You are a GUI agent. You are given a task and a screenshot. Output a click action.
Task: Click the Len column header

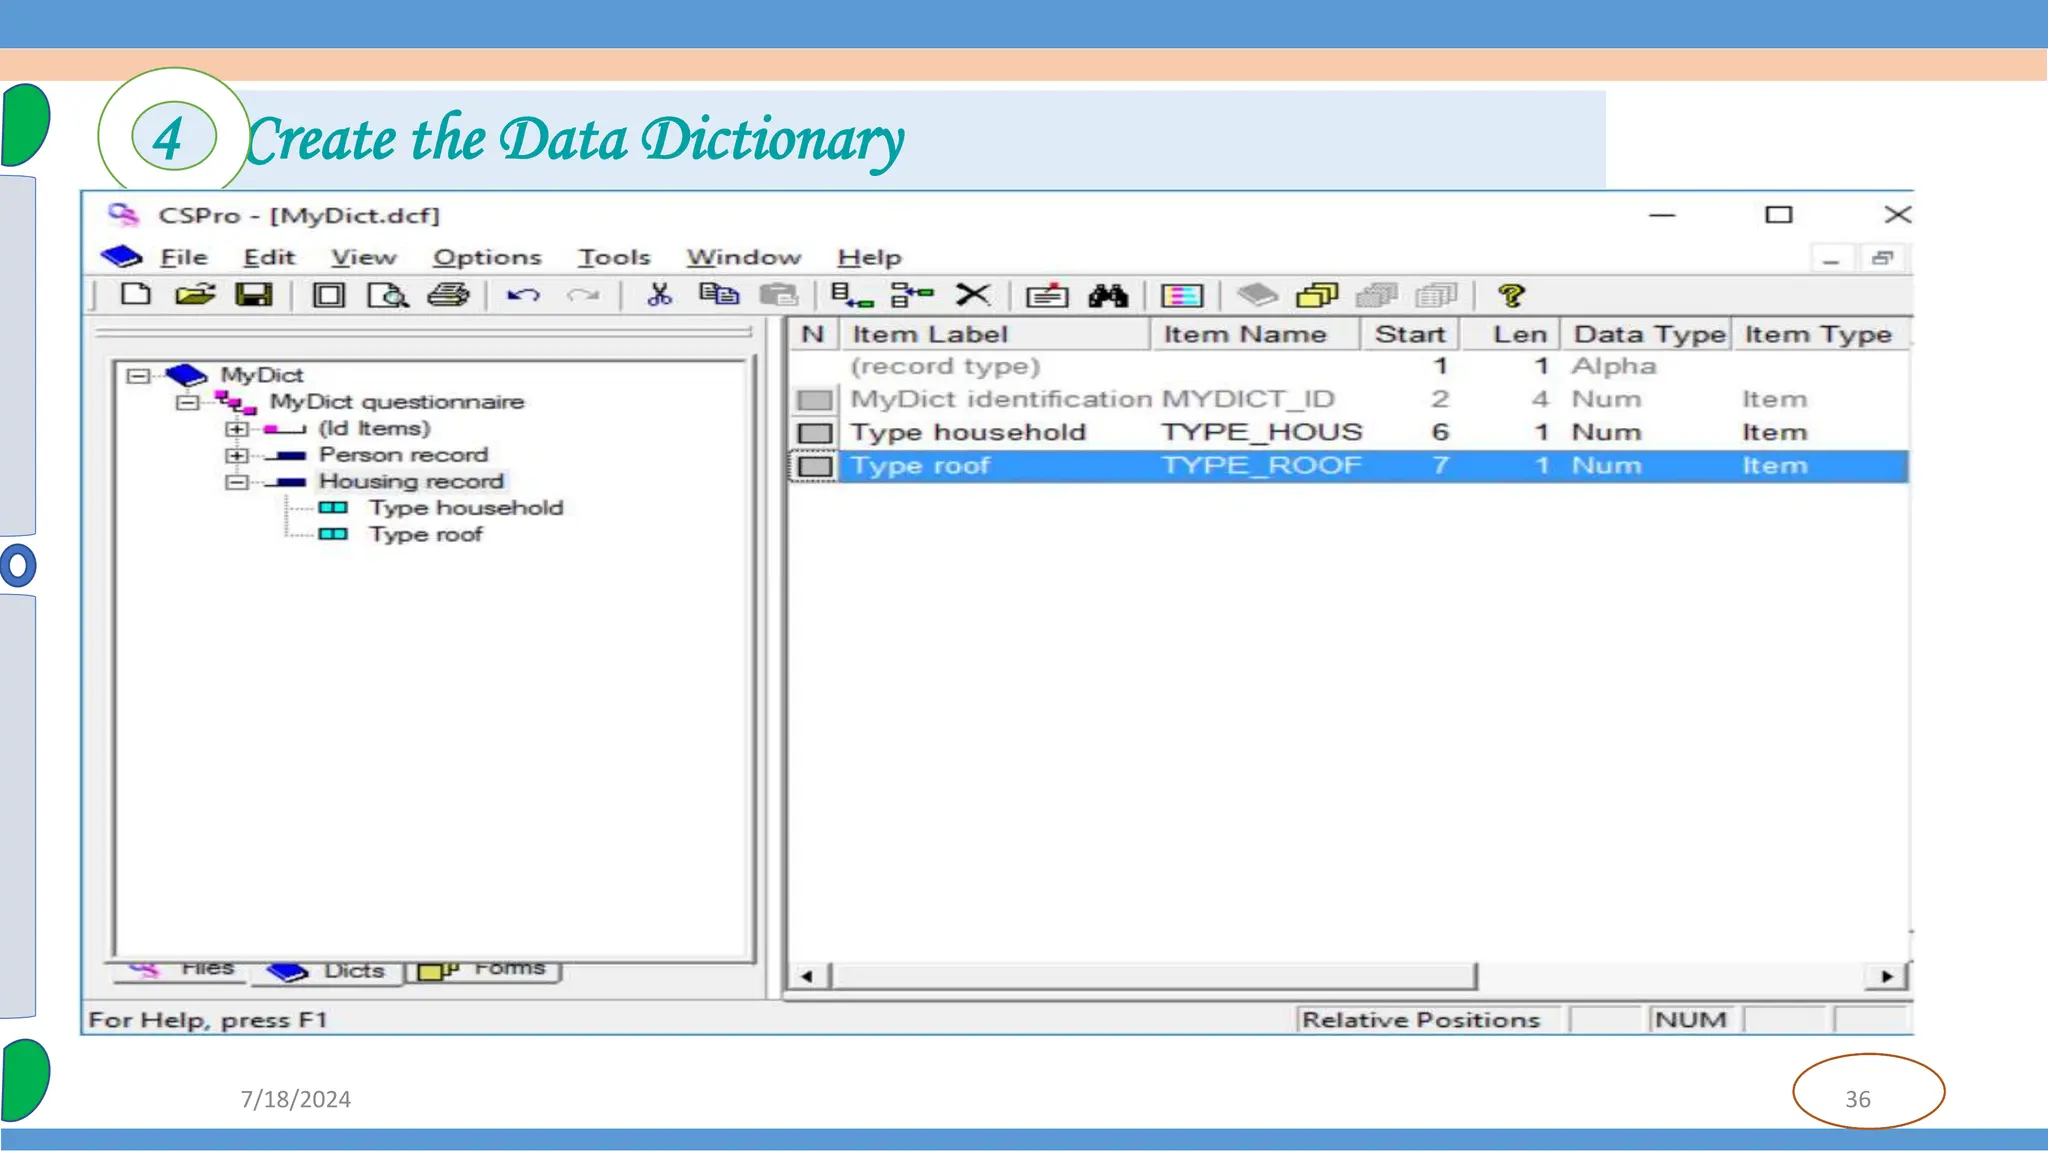pyautogui.click(x=1511, y=334)
